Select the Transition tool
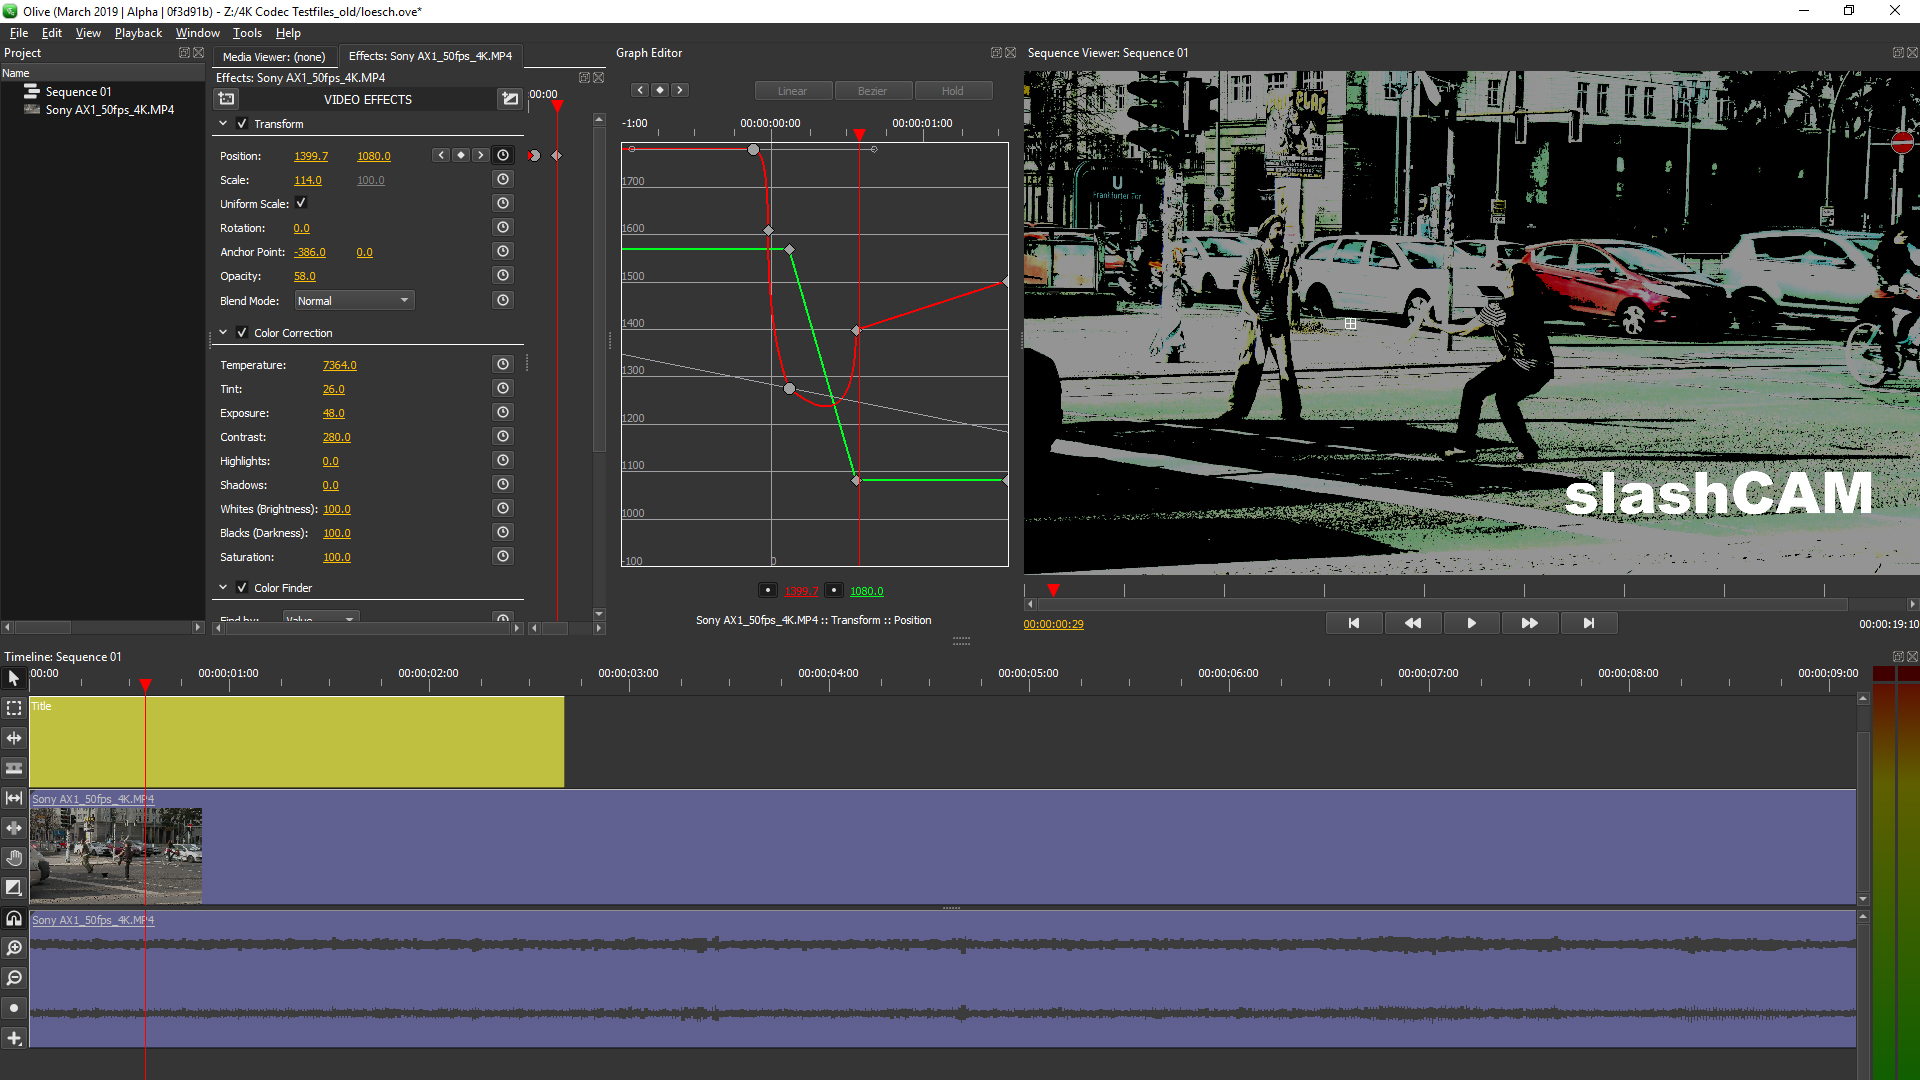Screen dimensions: 1920x1080 14,888
